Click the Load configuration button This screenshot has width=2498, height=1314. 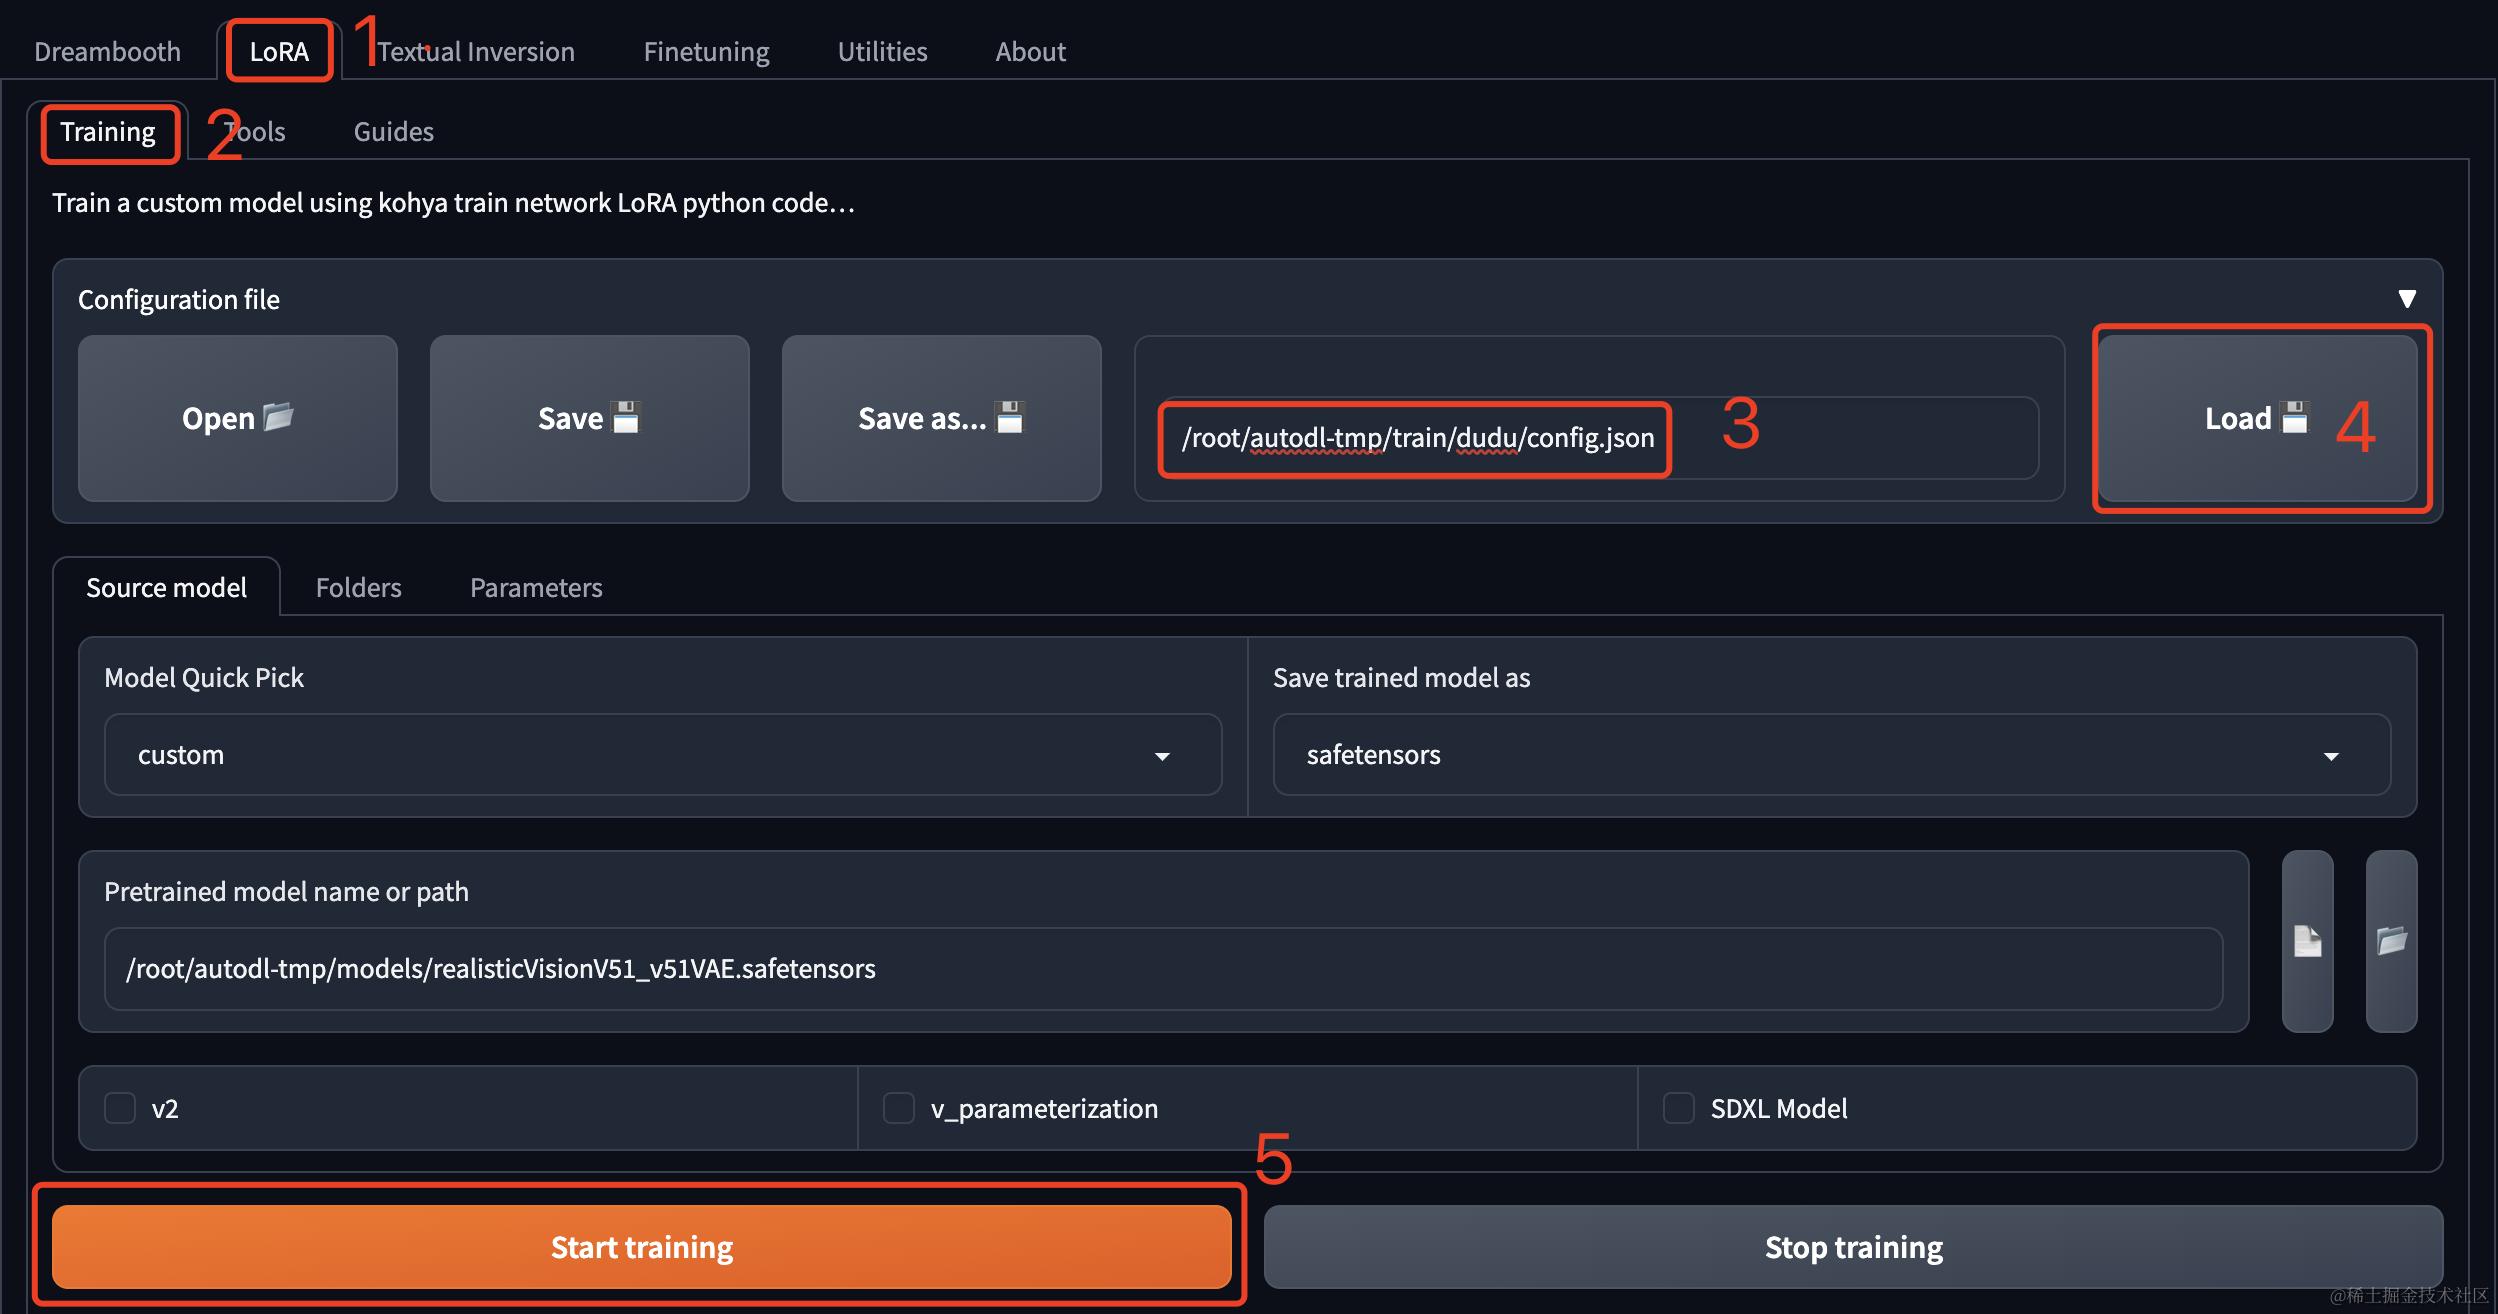pos(2258,418)
